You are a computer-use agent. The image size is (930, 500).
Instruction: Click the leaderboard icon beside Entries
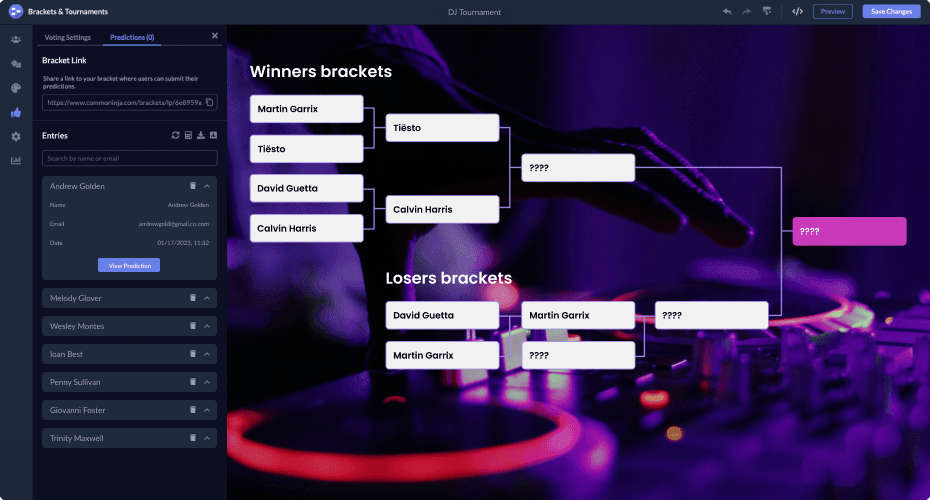point(214,135)
